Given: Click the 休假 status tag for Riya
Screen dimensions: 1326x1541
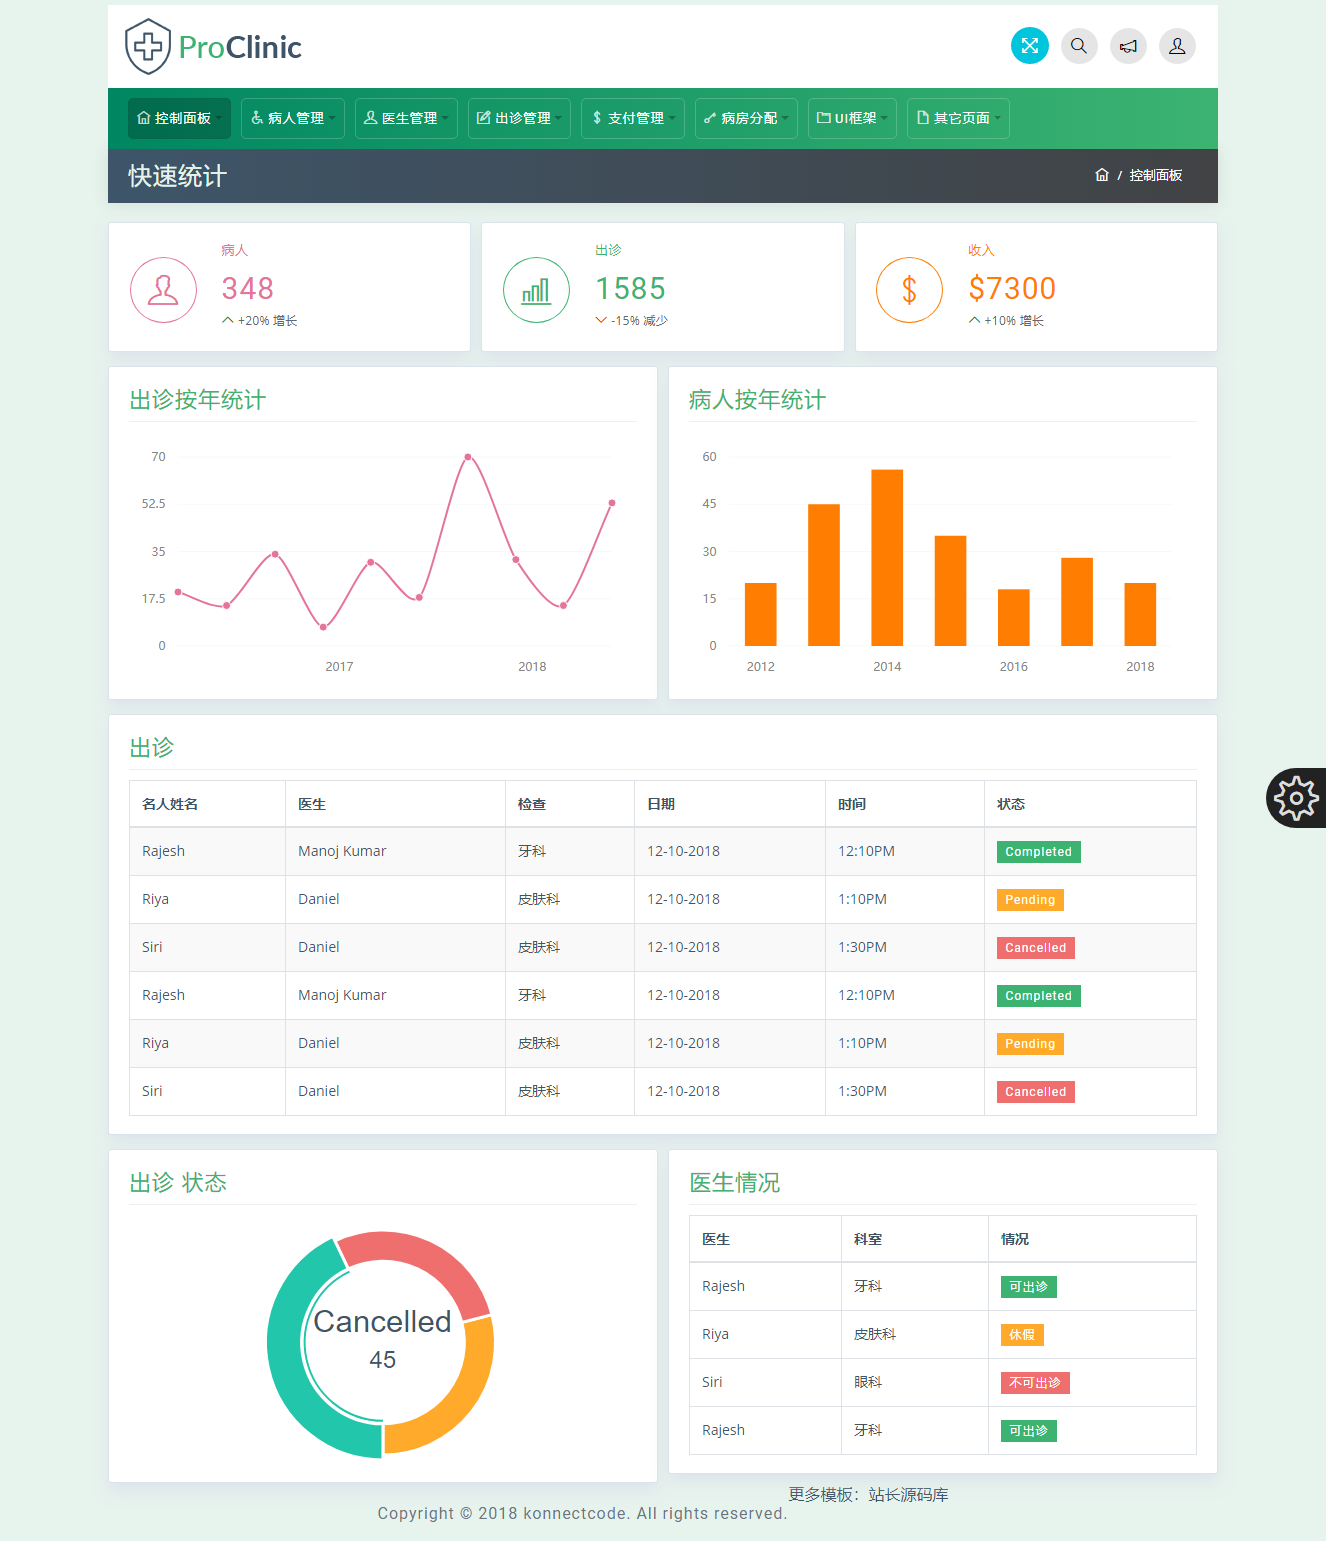Looking at the screenshot, I should click(x=1021, y=1334).
